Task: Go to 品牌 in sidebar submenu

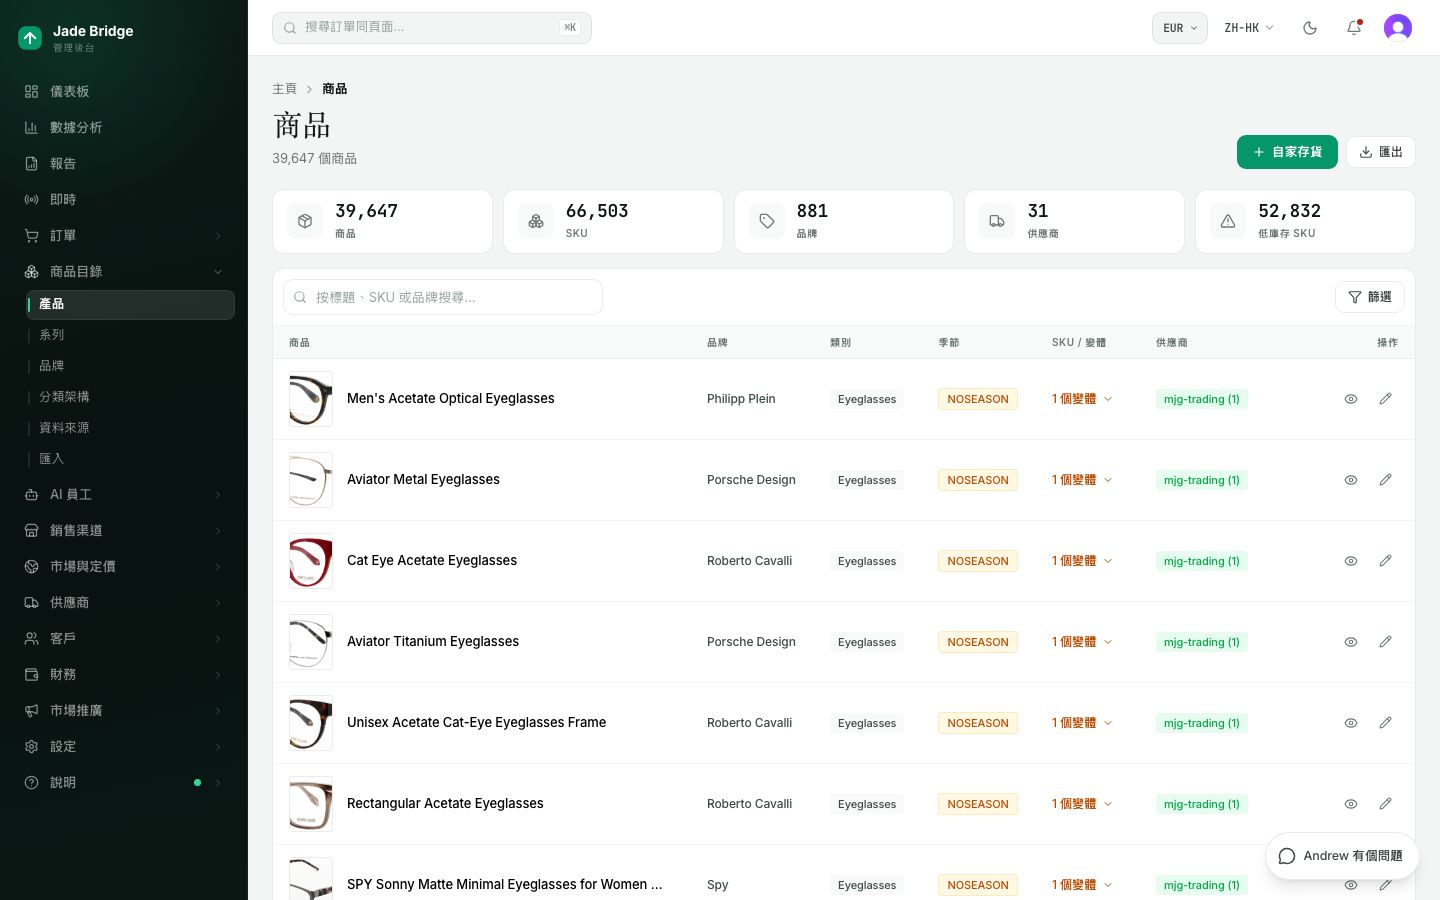Action: tap(130, 366)
